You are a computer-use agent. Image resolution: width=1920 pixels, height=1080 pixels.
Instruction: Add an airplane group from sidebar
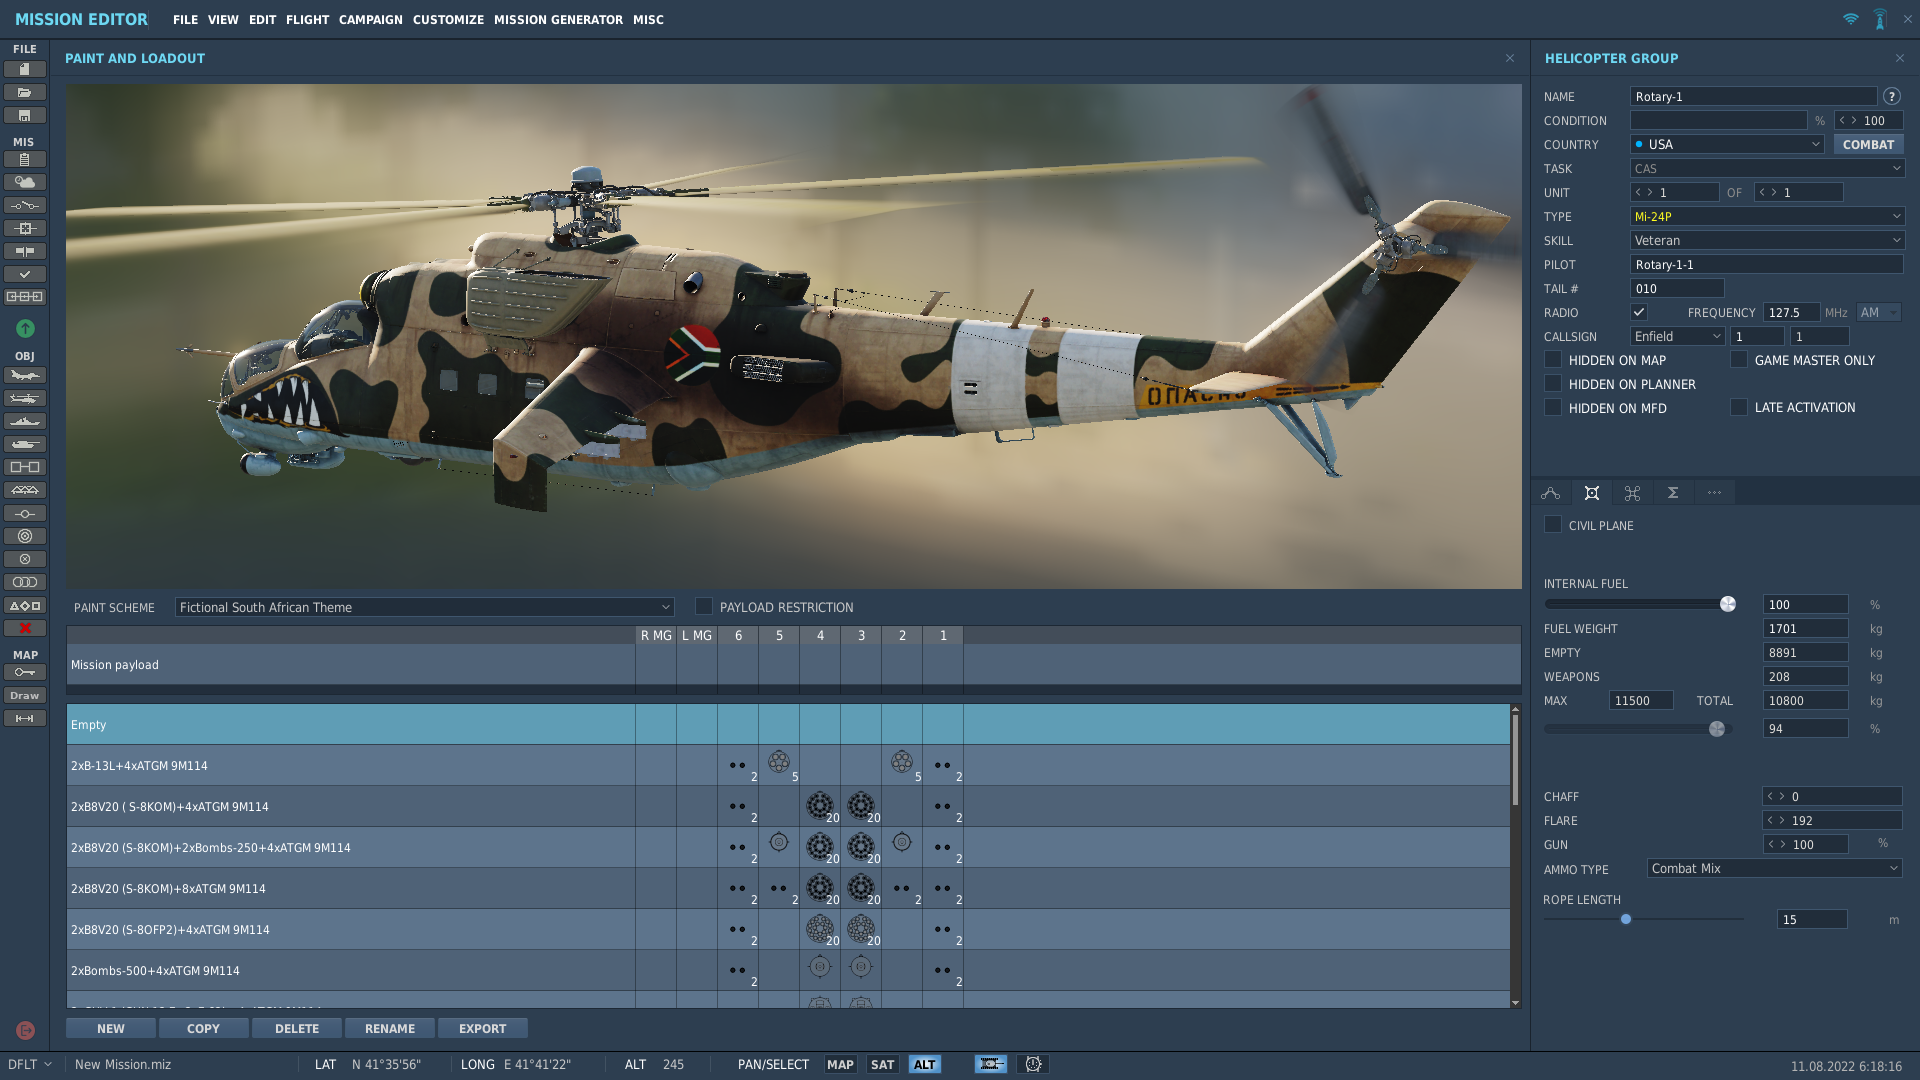(25, 375)
